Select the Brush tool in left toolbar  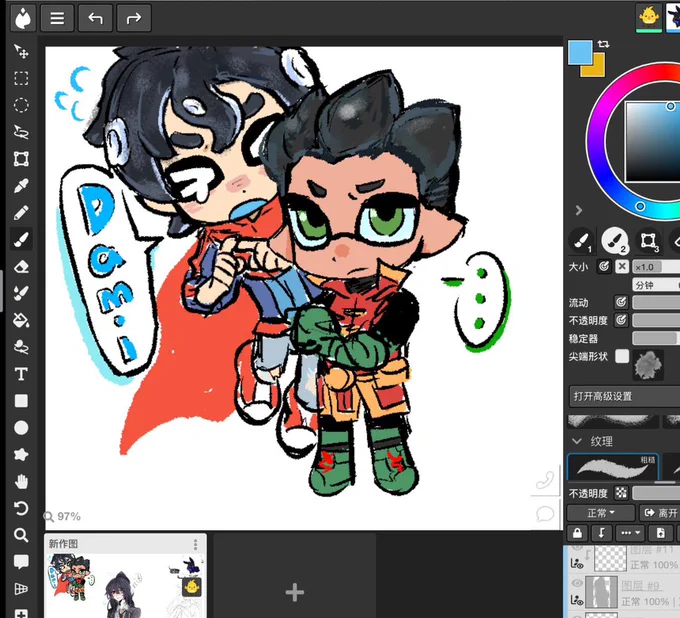(21, 239)
